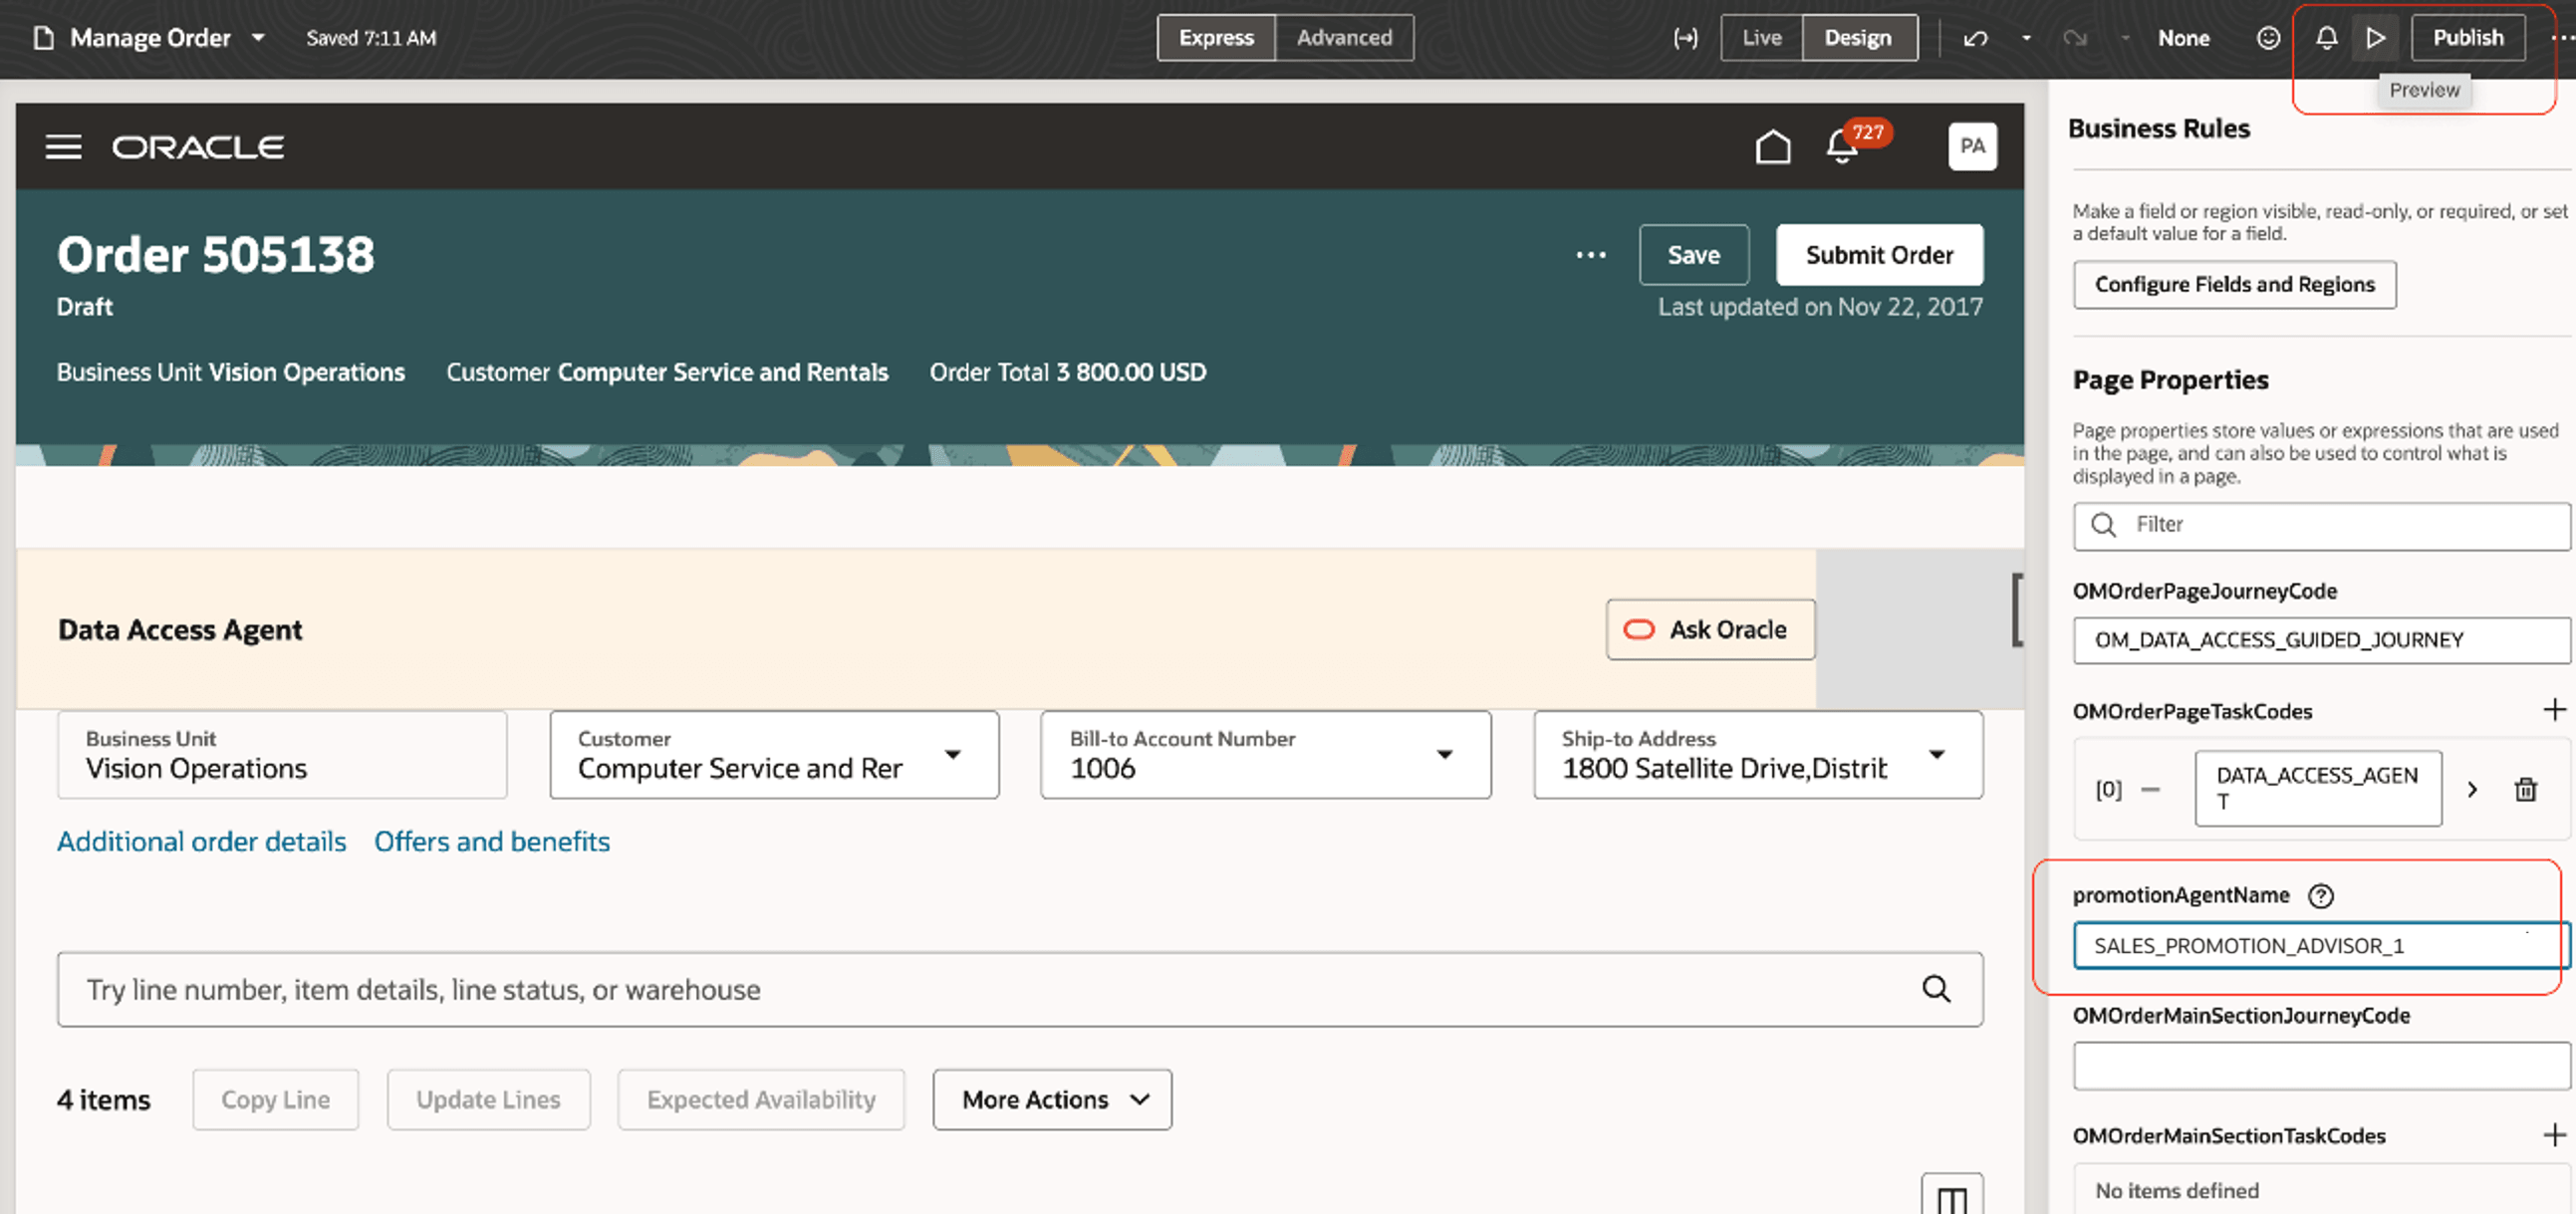Click Configure Fields and Regions
This screenshot has width=2576, height=1214.
[2235, 284]
